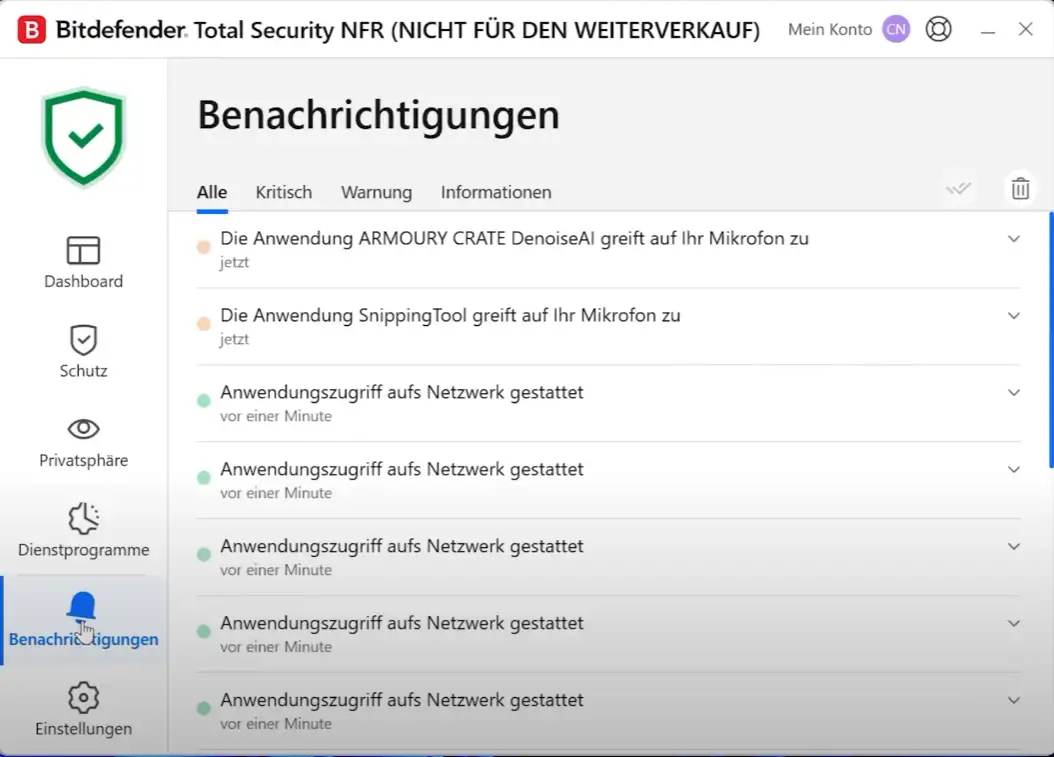
Task: Expand first Anwendungszugriff aufs Netzwerk notification
Action: coord(1014,393)
